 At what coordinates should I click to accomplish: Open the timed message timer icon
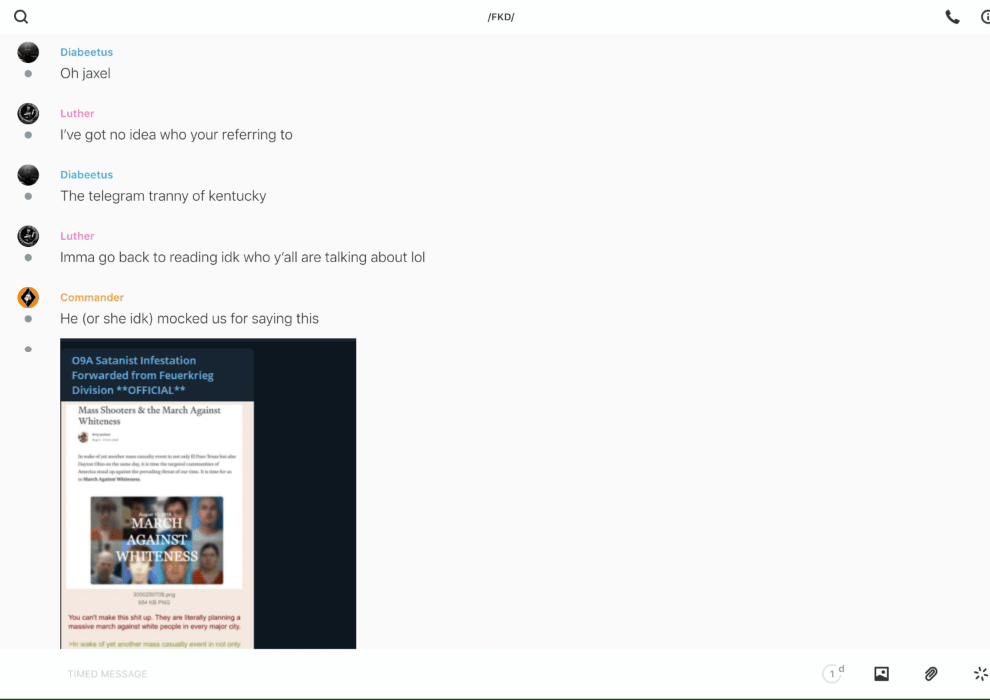(832, 674)
